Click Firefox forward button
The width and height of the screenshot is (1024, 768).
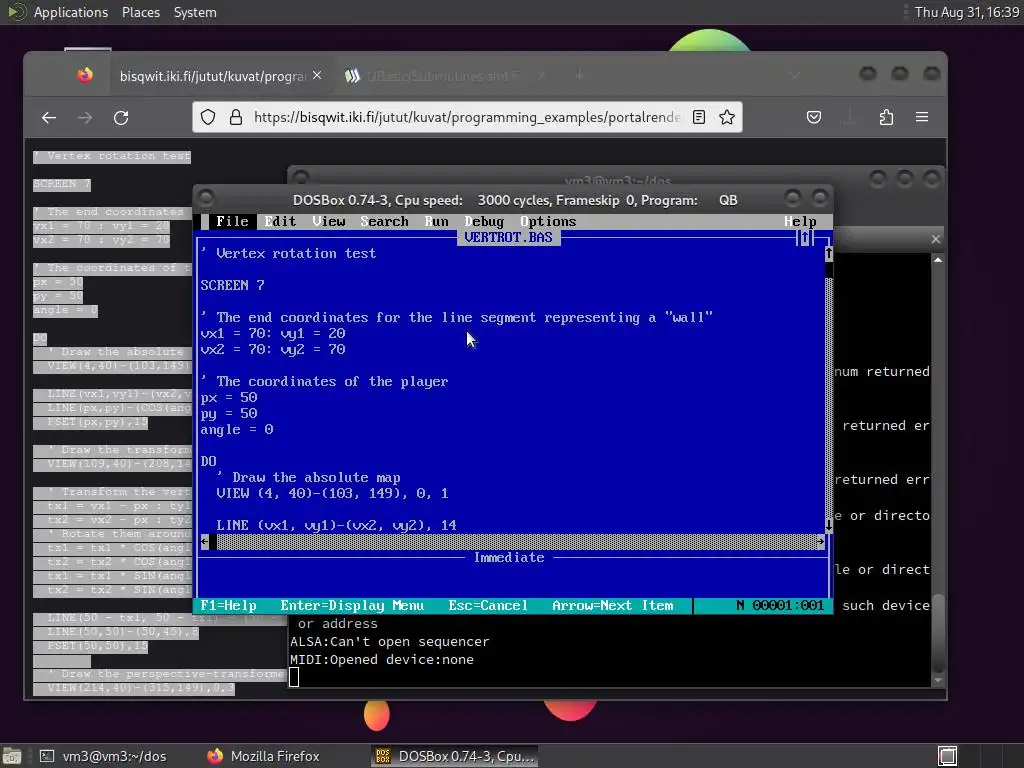coord(85,118)
